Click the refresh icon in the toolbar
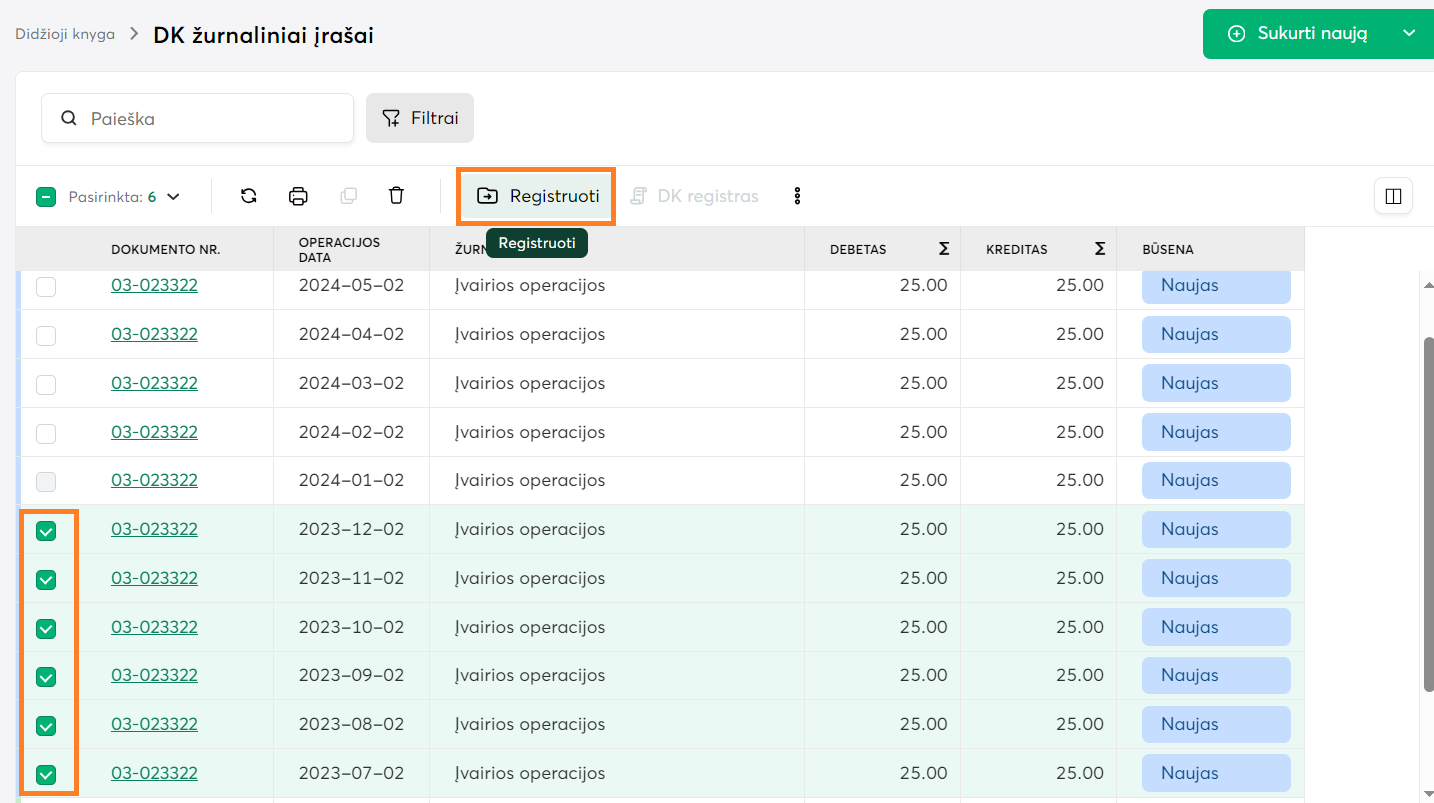The image size is (1434, 803). pos(249,196)
